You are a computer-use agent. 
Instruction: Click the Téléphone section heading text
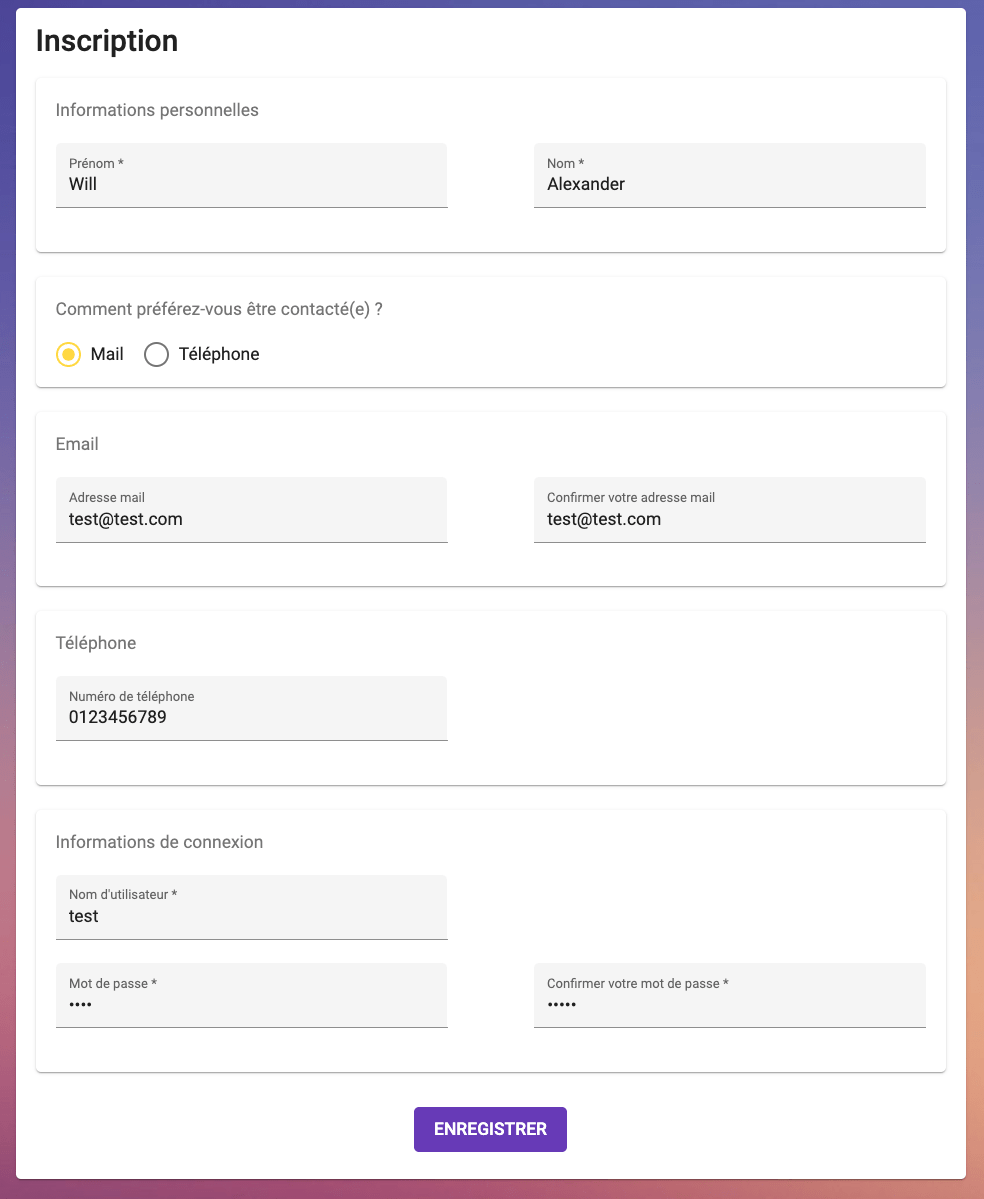96,643
